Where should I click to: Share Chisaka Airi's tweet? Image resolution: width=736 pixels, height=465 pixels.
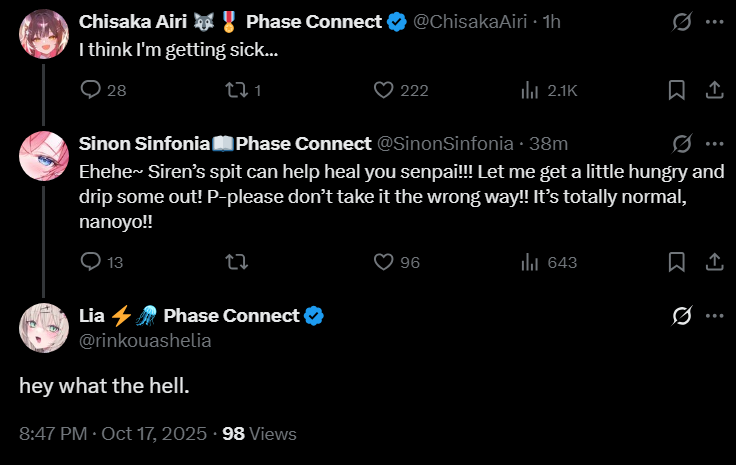pyautogui.click(x=715, y=90)
